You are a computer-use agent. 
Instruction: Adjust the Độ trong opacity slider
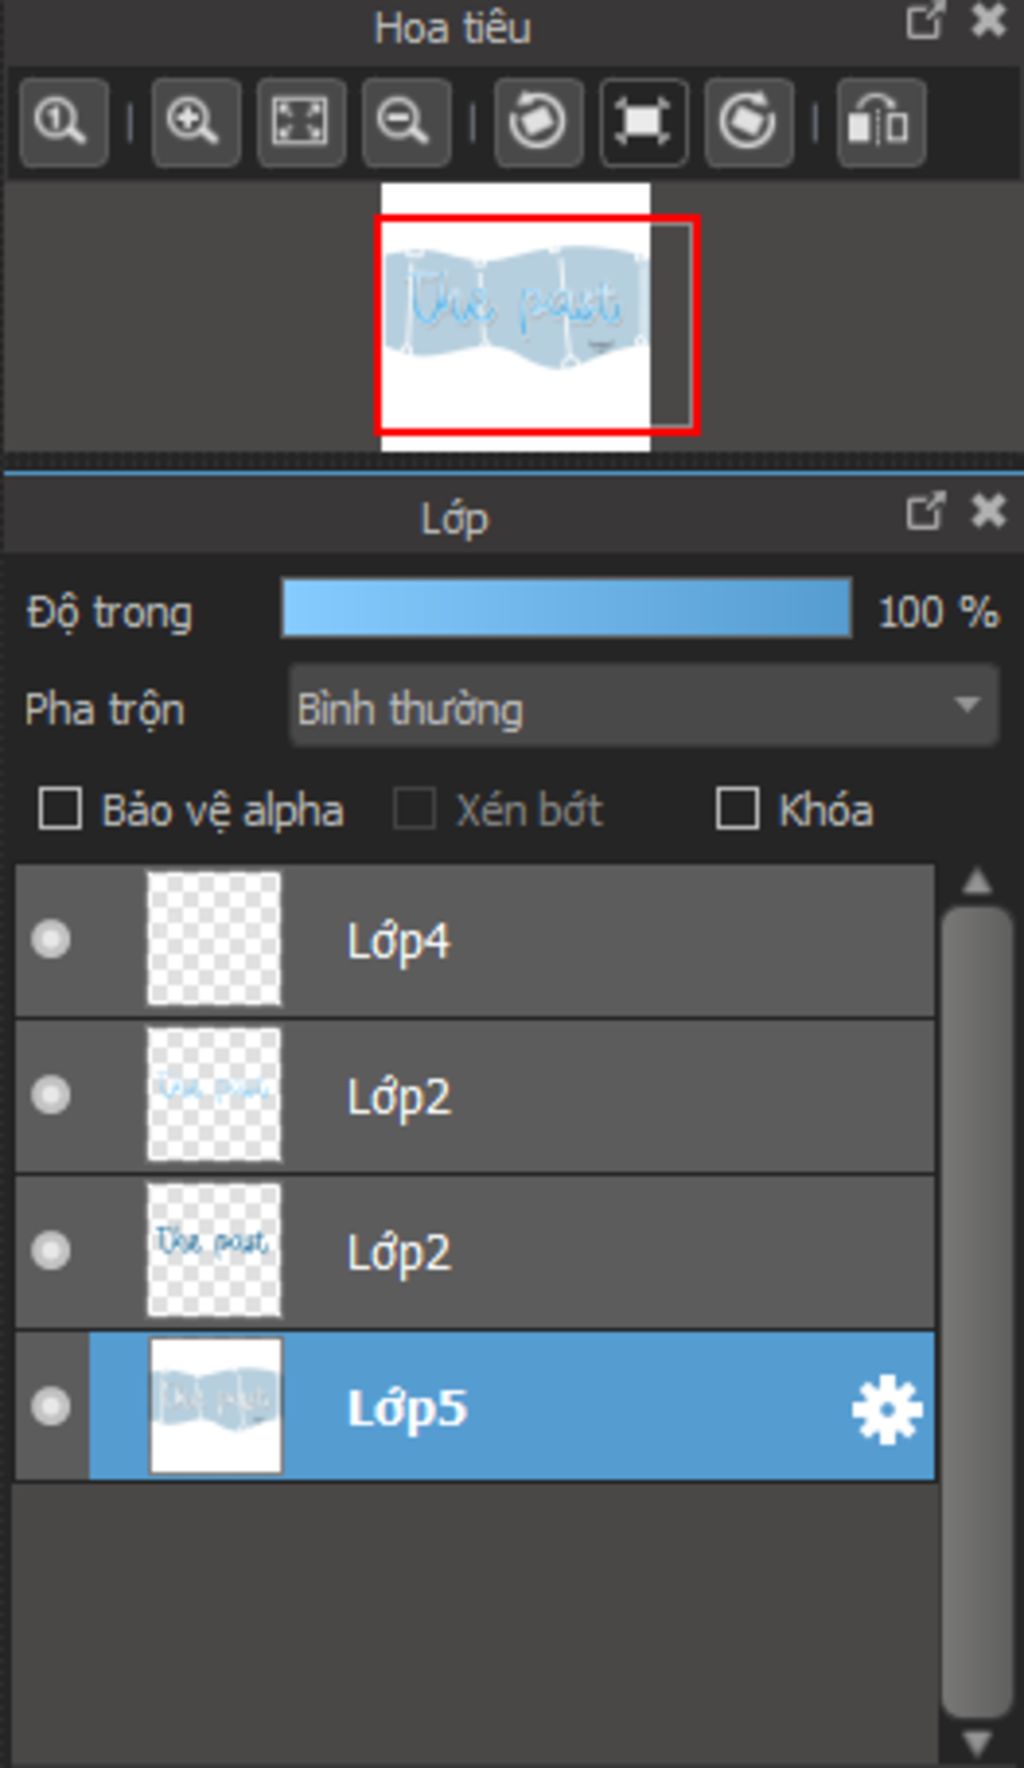coord(566,609)
